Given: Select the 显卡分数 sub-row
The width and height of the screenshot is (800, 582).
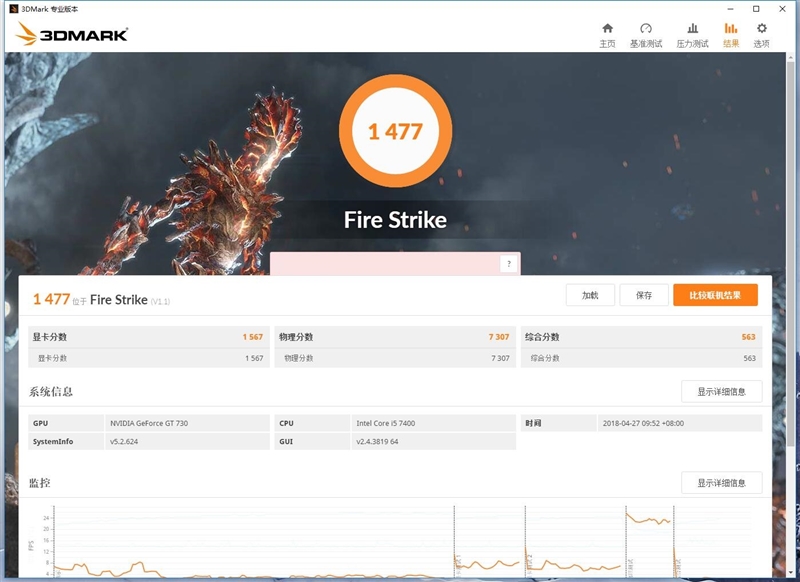Looking at the screenshot, I should [x=148, y=358].
